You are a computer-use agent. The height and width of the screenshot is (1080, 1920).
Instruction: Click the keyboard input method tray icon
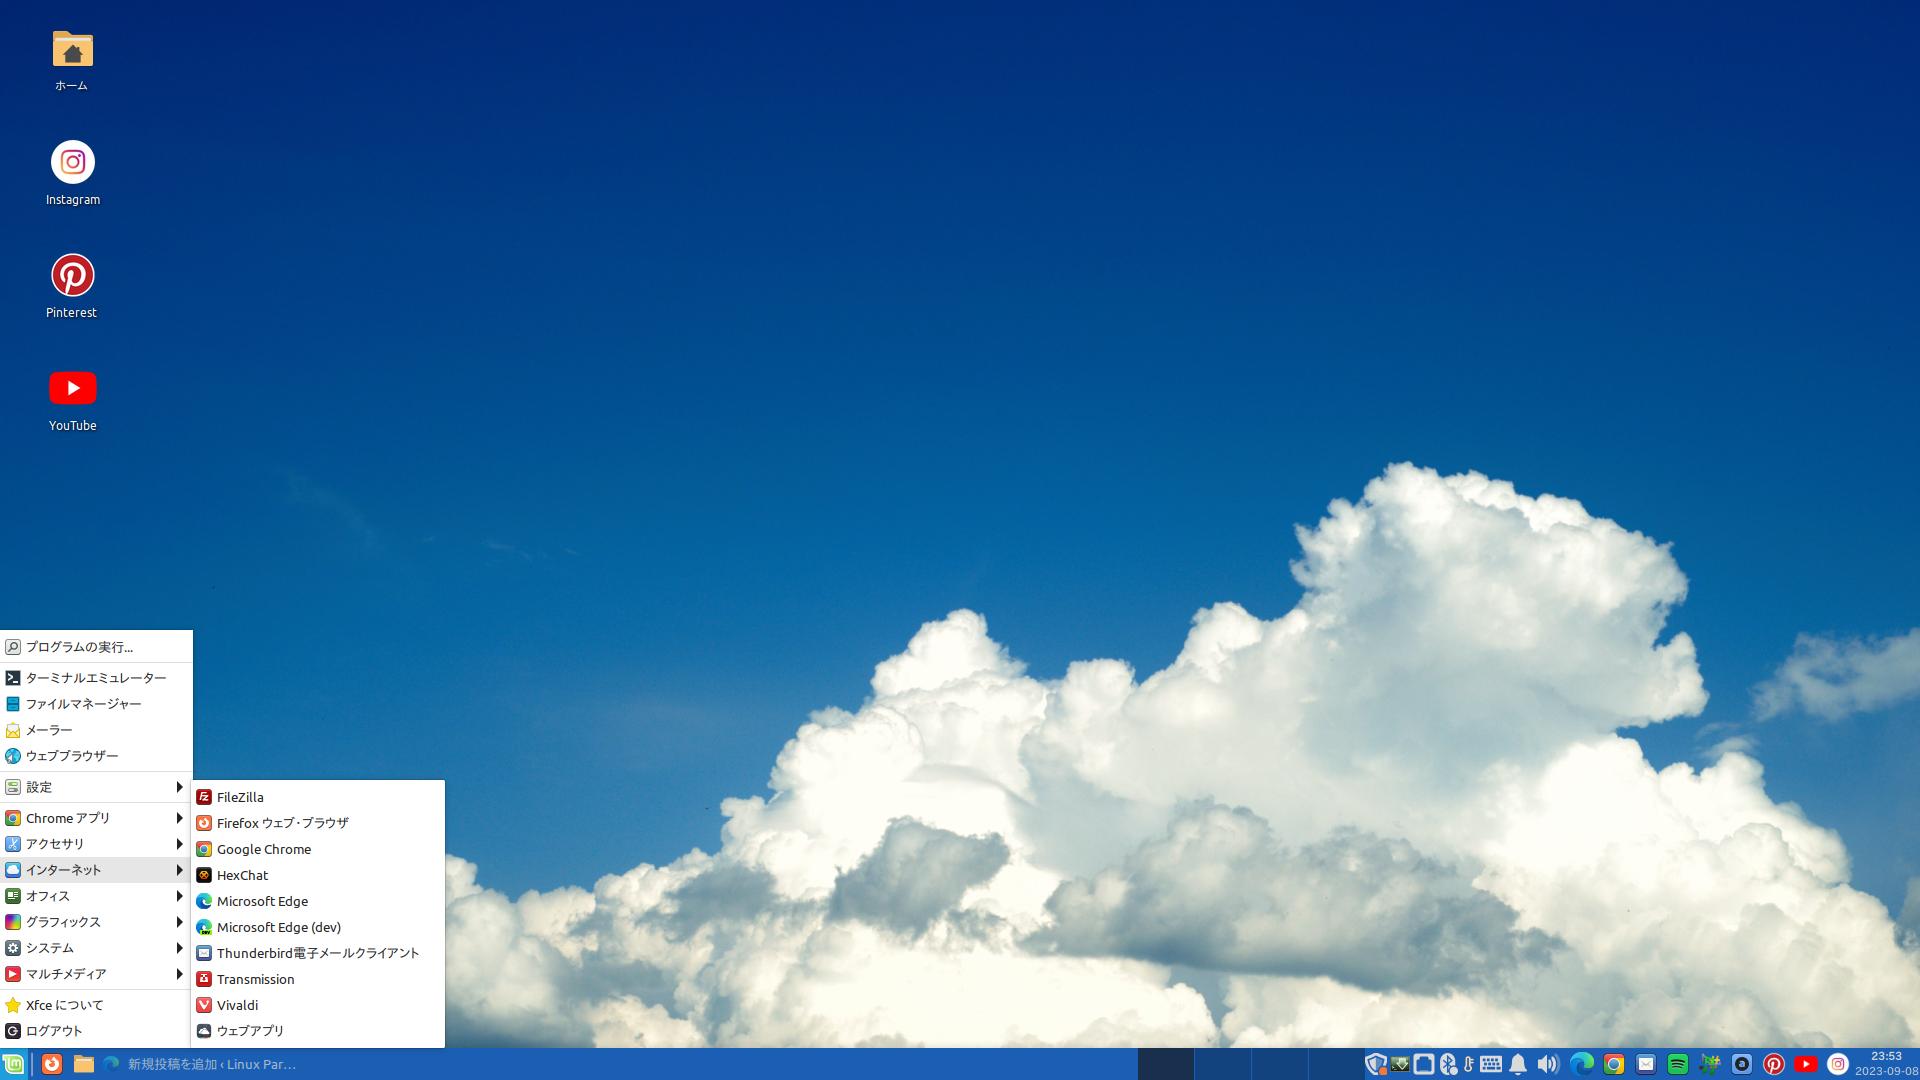tap(1491, 1064)
